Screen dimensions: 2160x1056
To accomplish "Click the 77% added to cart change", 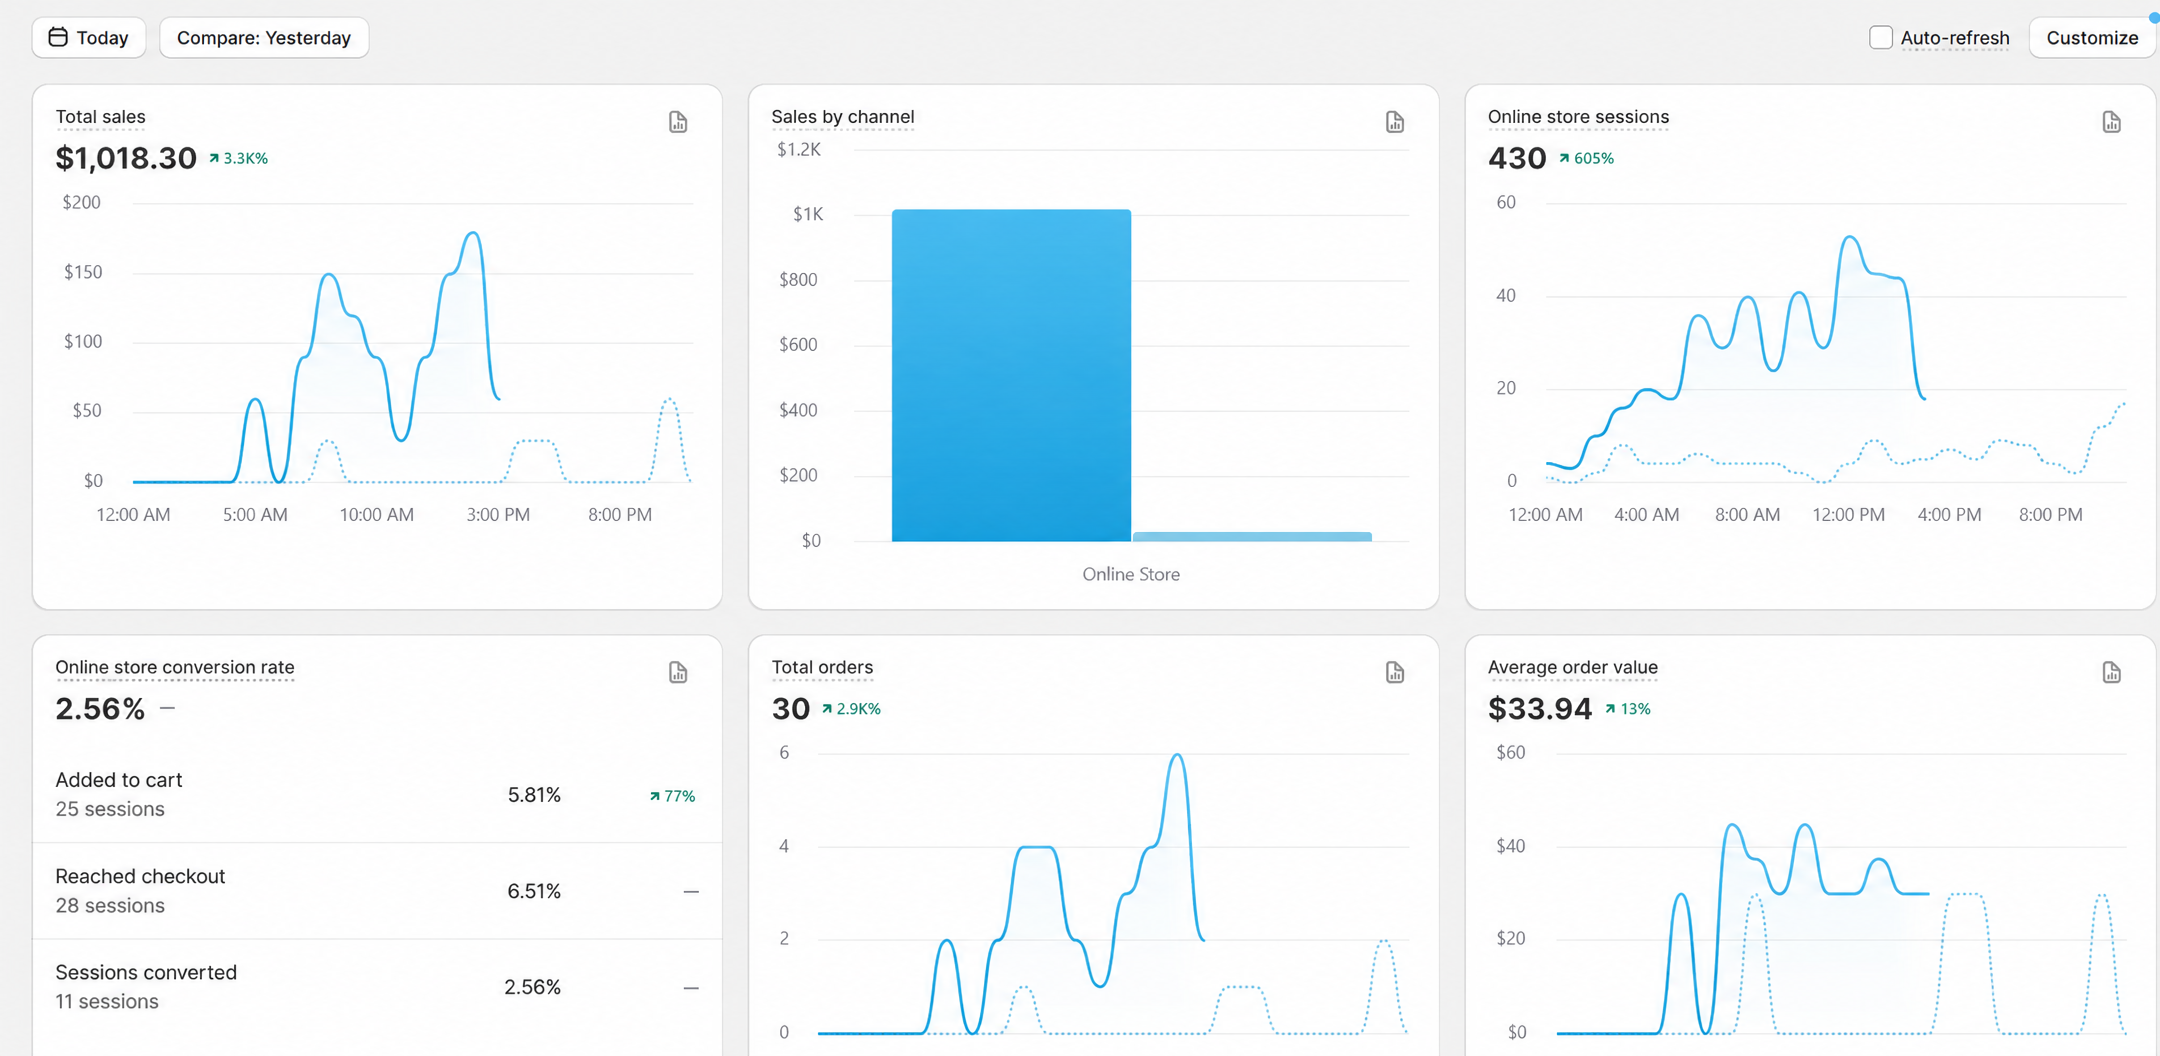I will (x=672, y=796).
